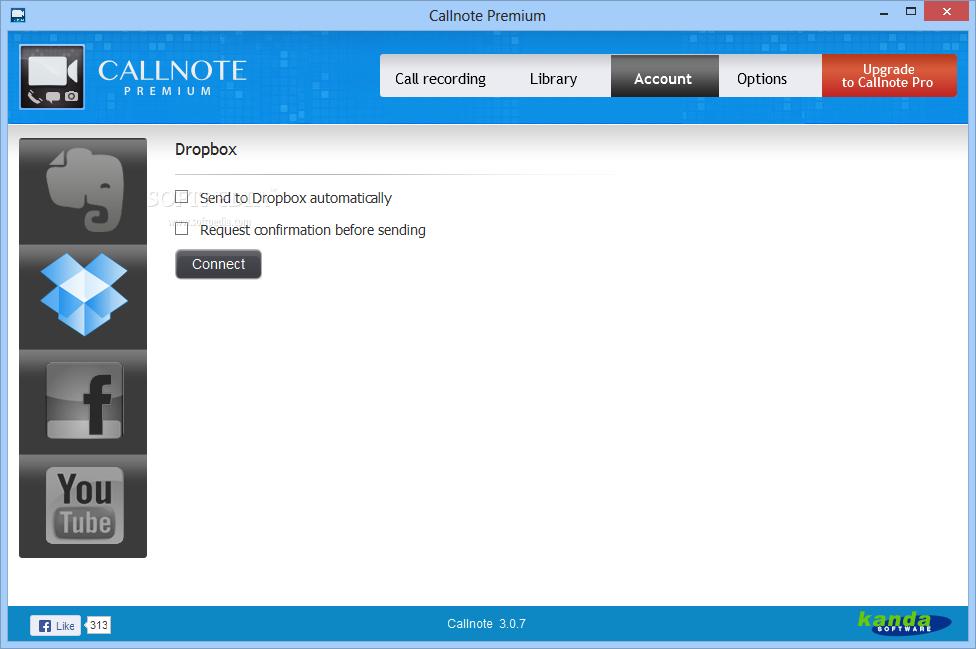This screenshot has height=649, width=976.
Task: Select the Account tab
Action: pyautogui.click(x=663, y=78)
